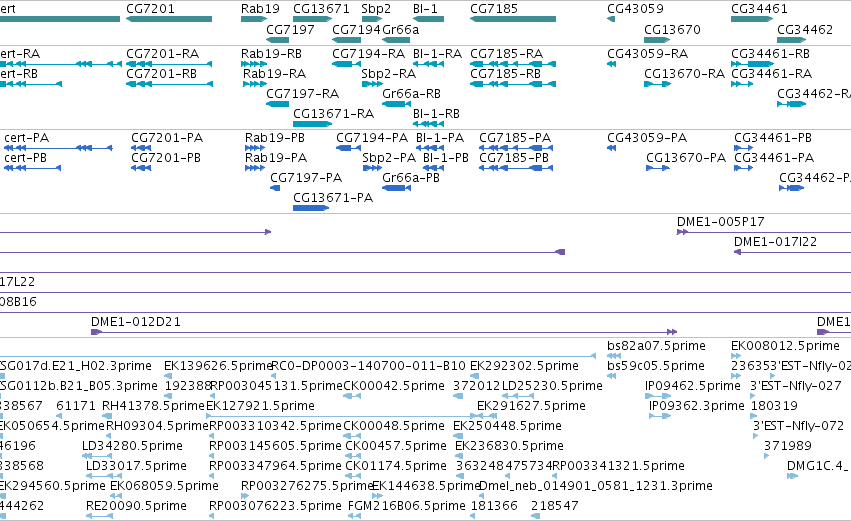The height and width of the screenshot is (521, 851).
Task: Click the CG7201-PA protein label
Action: [167, 138]
